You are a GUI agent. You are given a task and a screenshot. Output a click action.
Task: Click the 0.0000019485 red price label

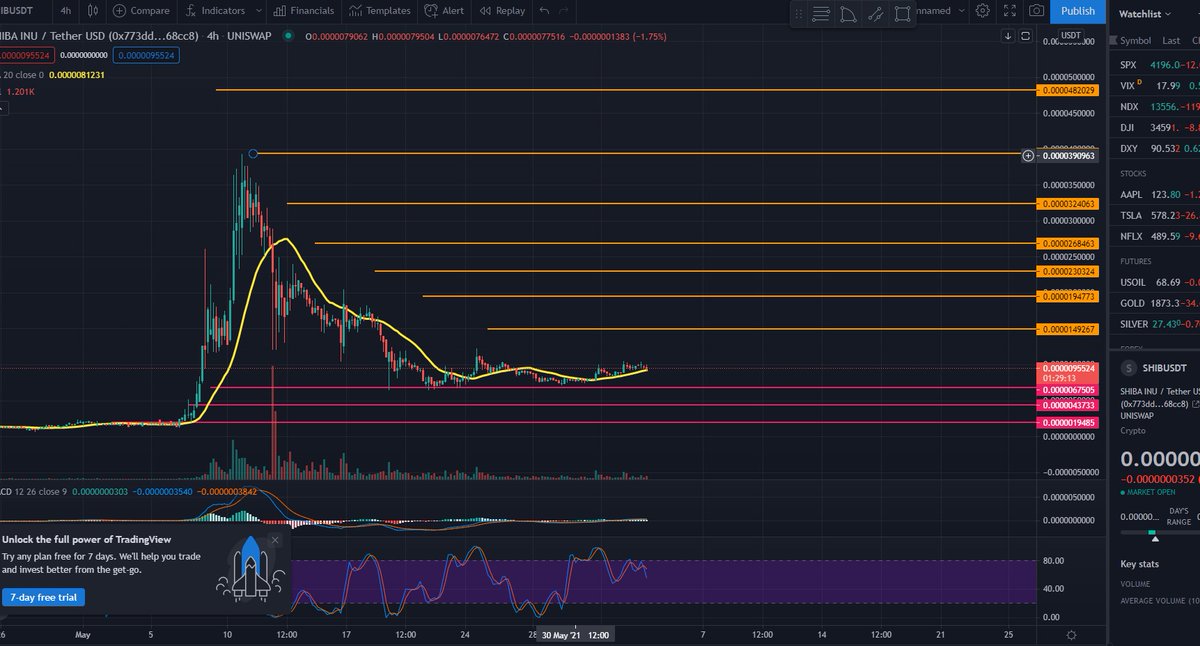1069,423
